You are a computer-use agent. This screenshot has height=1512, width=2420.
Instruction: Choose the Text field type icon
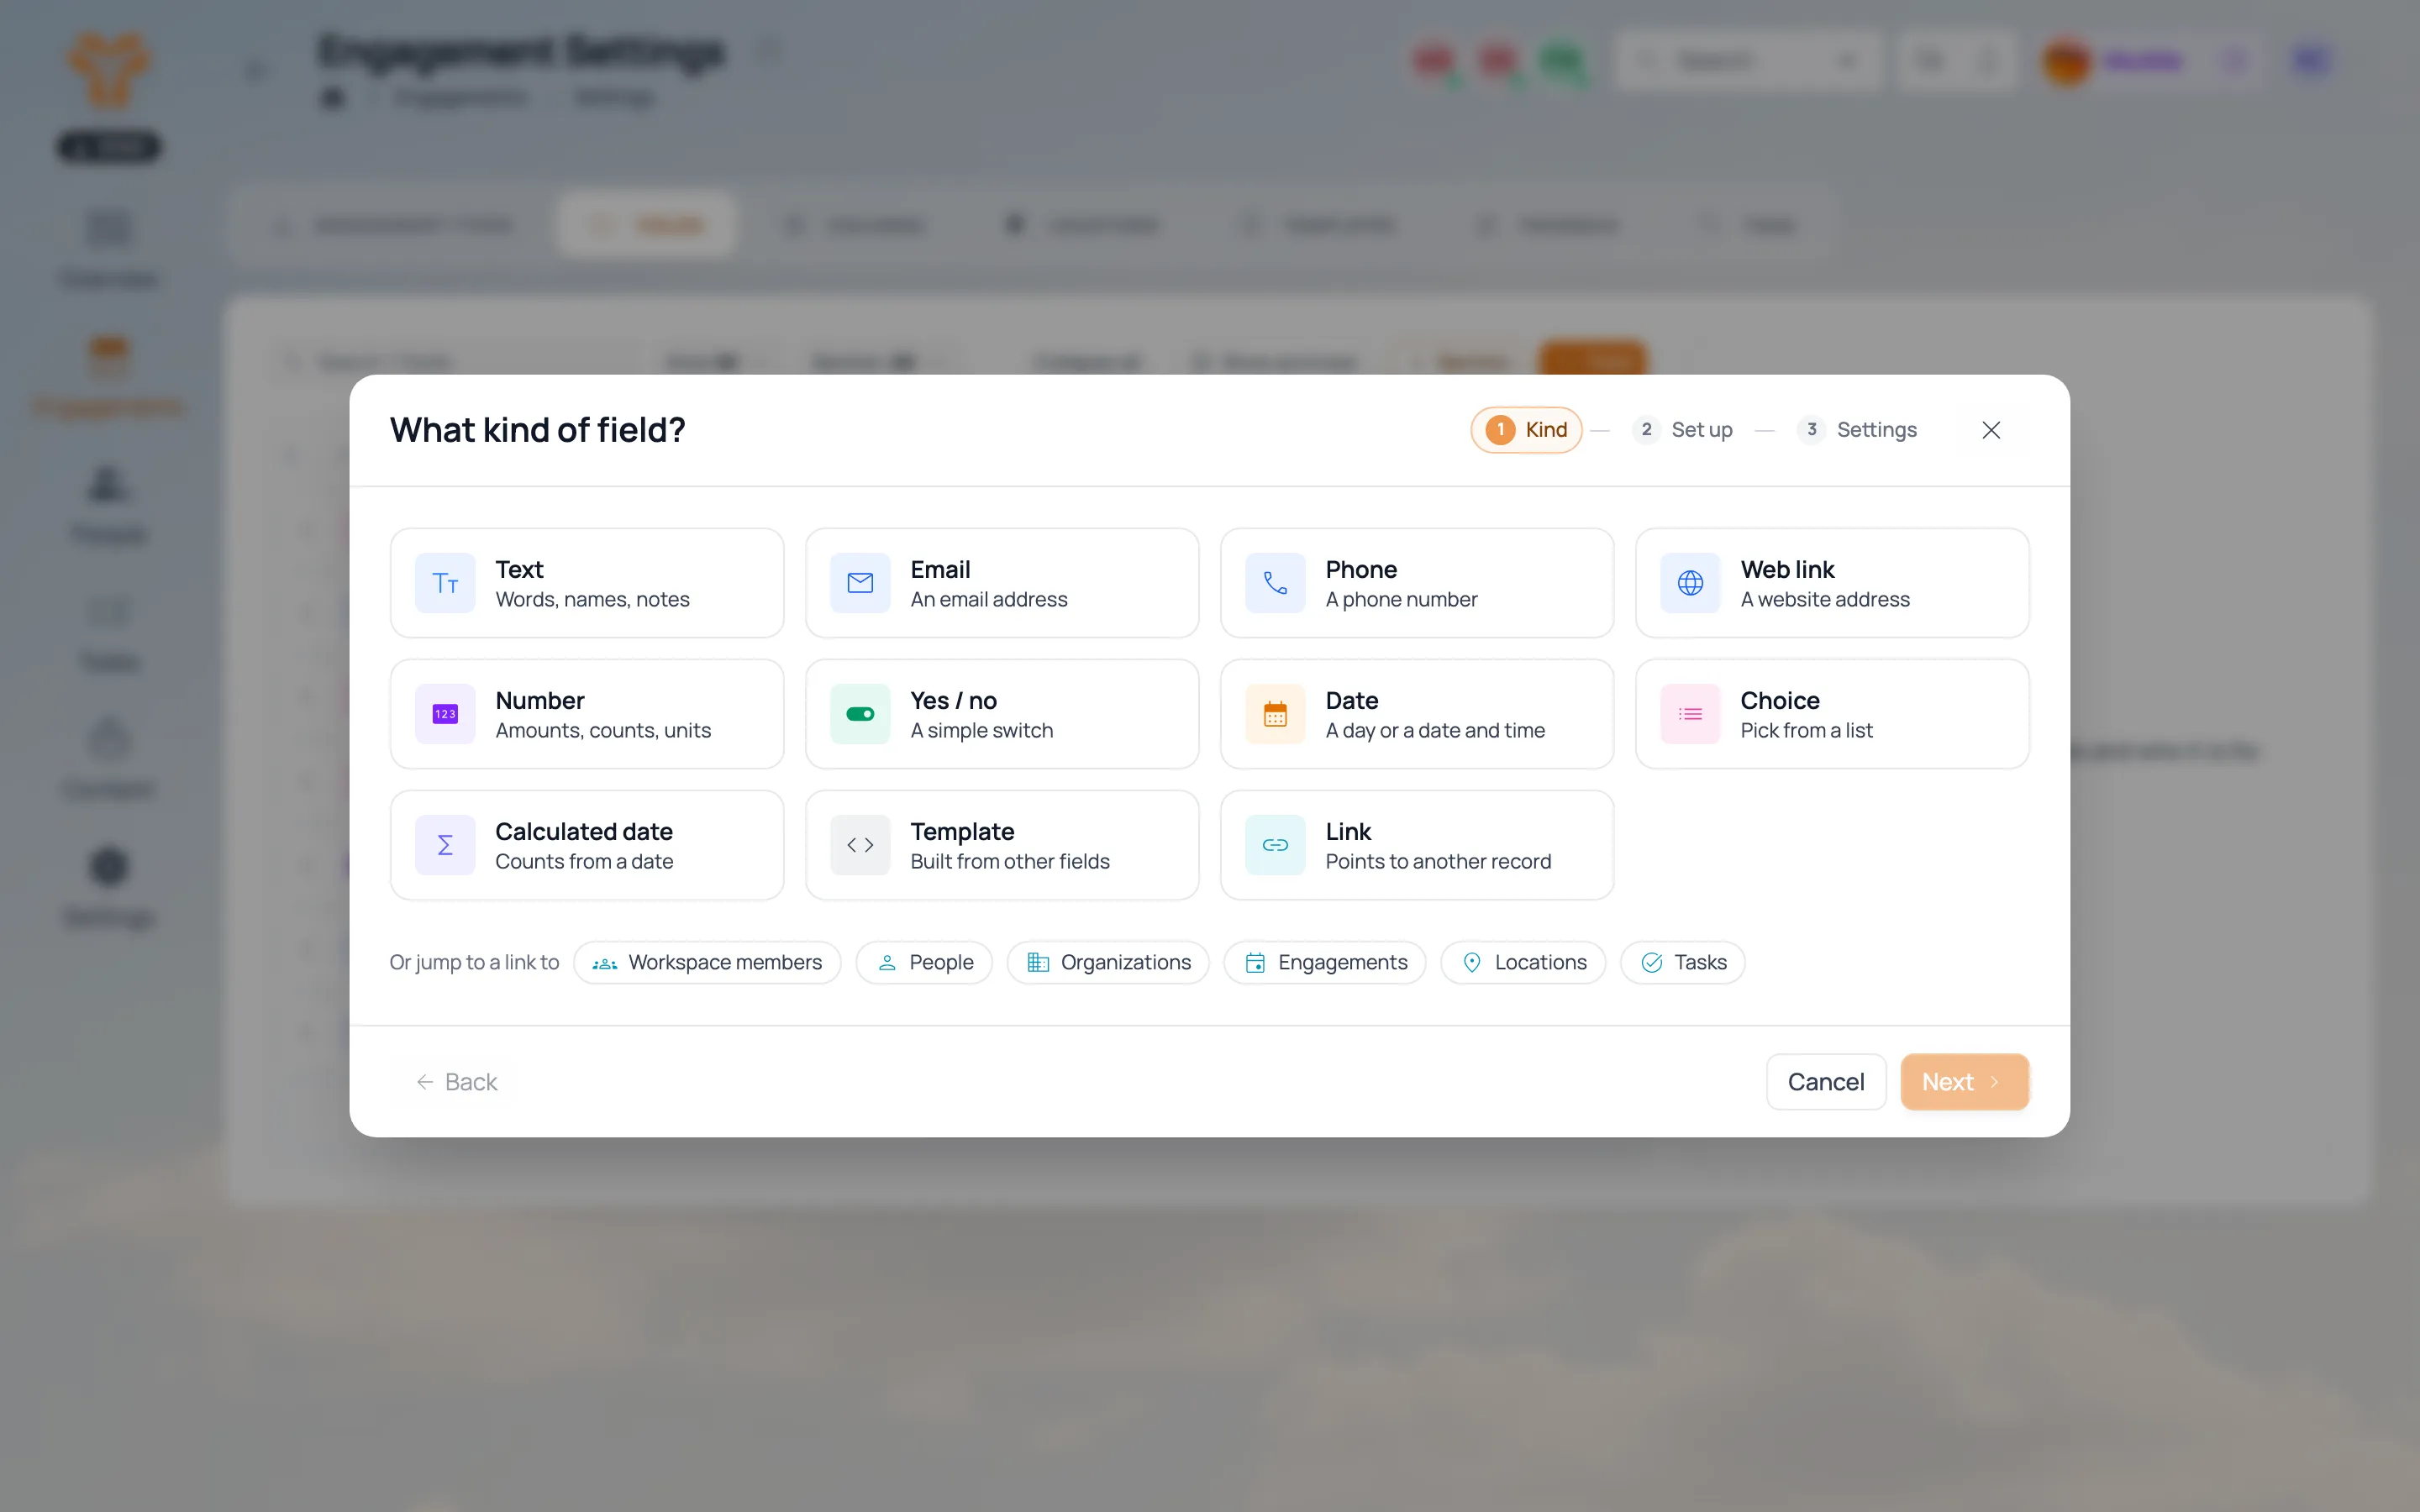tap(445, 583)
